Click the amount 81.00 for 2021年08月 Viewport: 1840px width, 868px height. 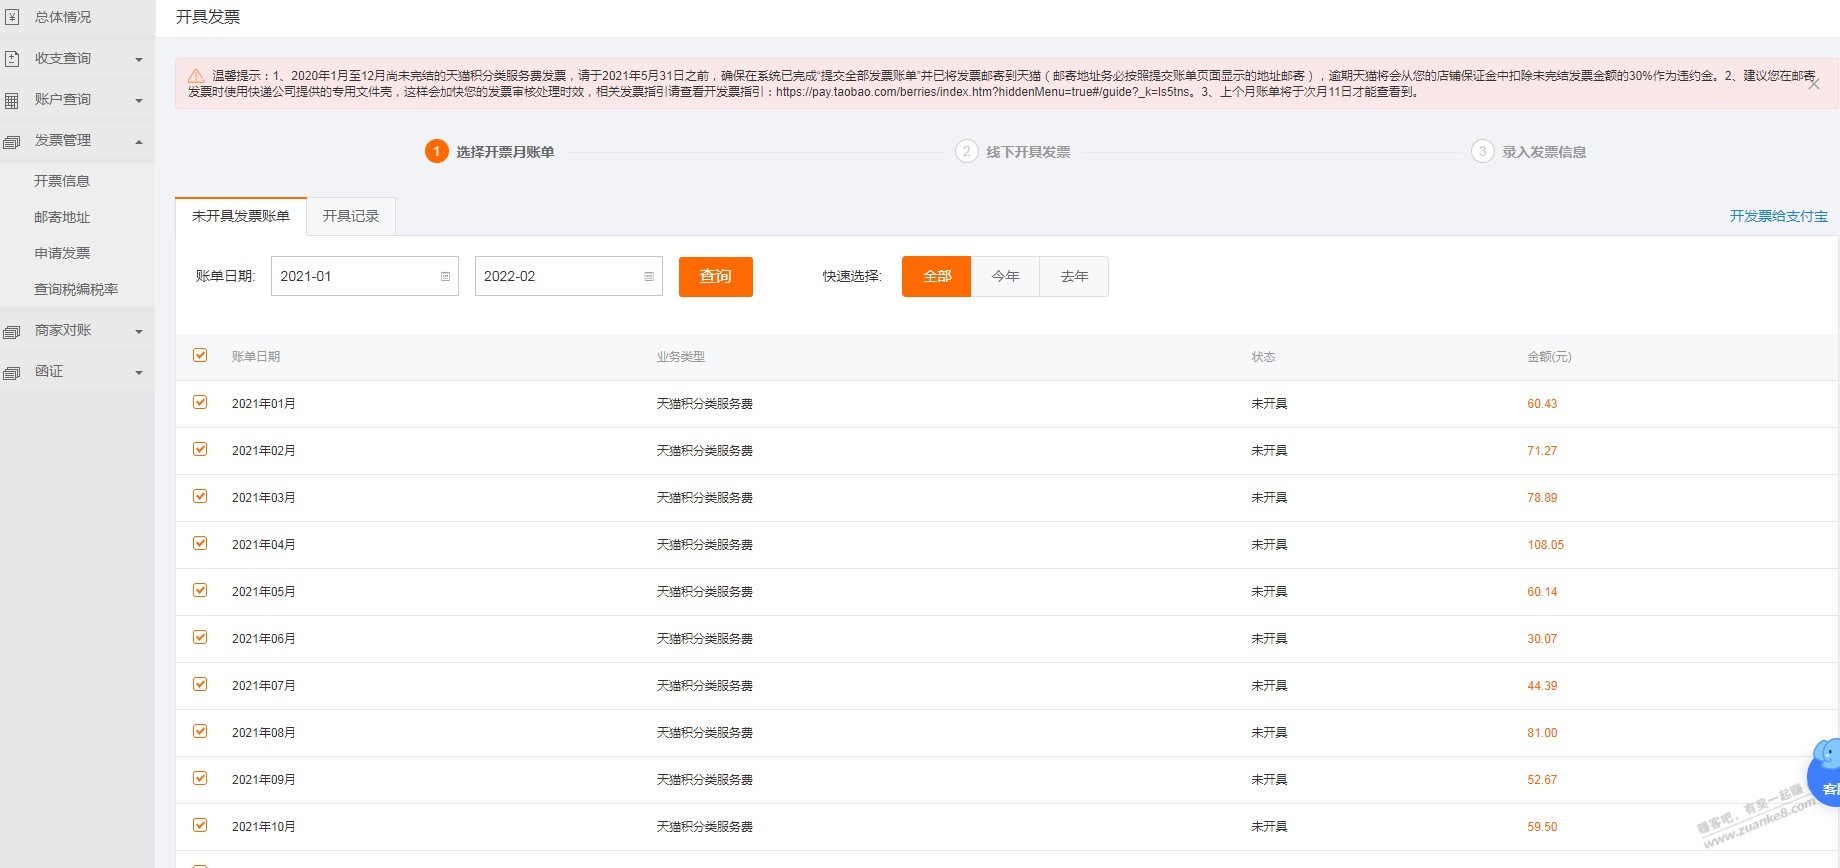(x=1542, y=733)
